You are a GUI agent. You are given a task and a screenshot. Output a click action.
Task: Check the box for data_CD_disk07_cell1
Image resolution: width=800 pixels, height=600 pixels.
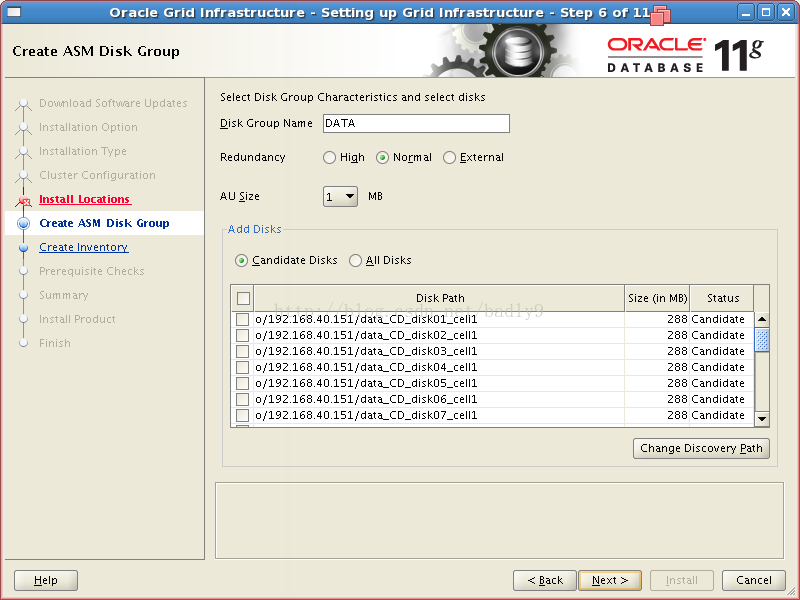coord(242,415)
